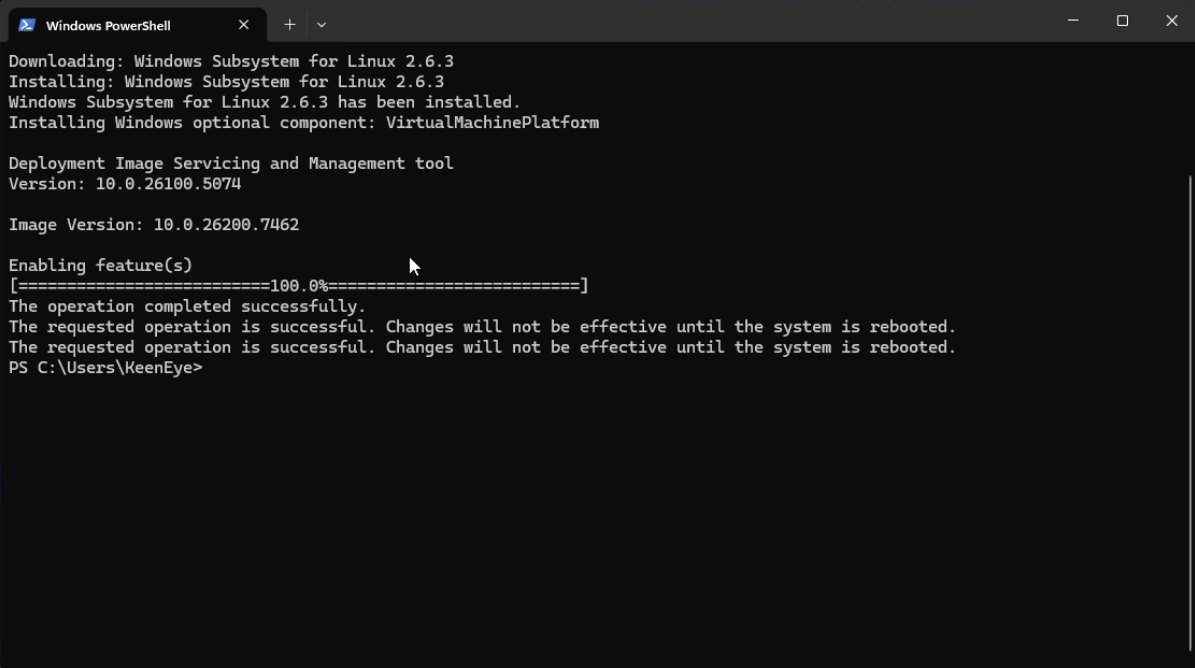Click the 'Downloading: Windows Subsystem for Linux' line

pyautogui.click(x=230, y=61)
